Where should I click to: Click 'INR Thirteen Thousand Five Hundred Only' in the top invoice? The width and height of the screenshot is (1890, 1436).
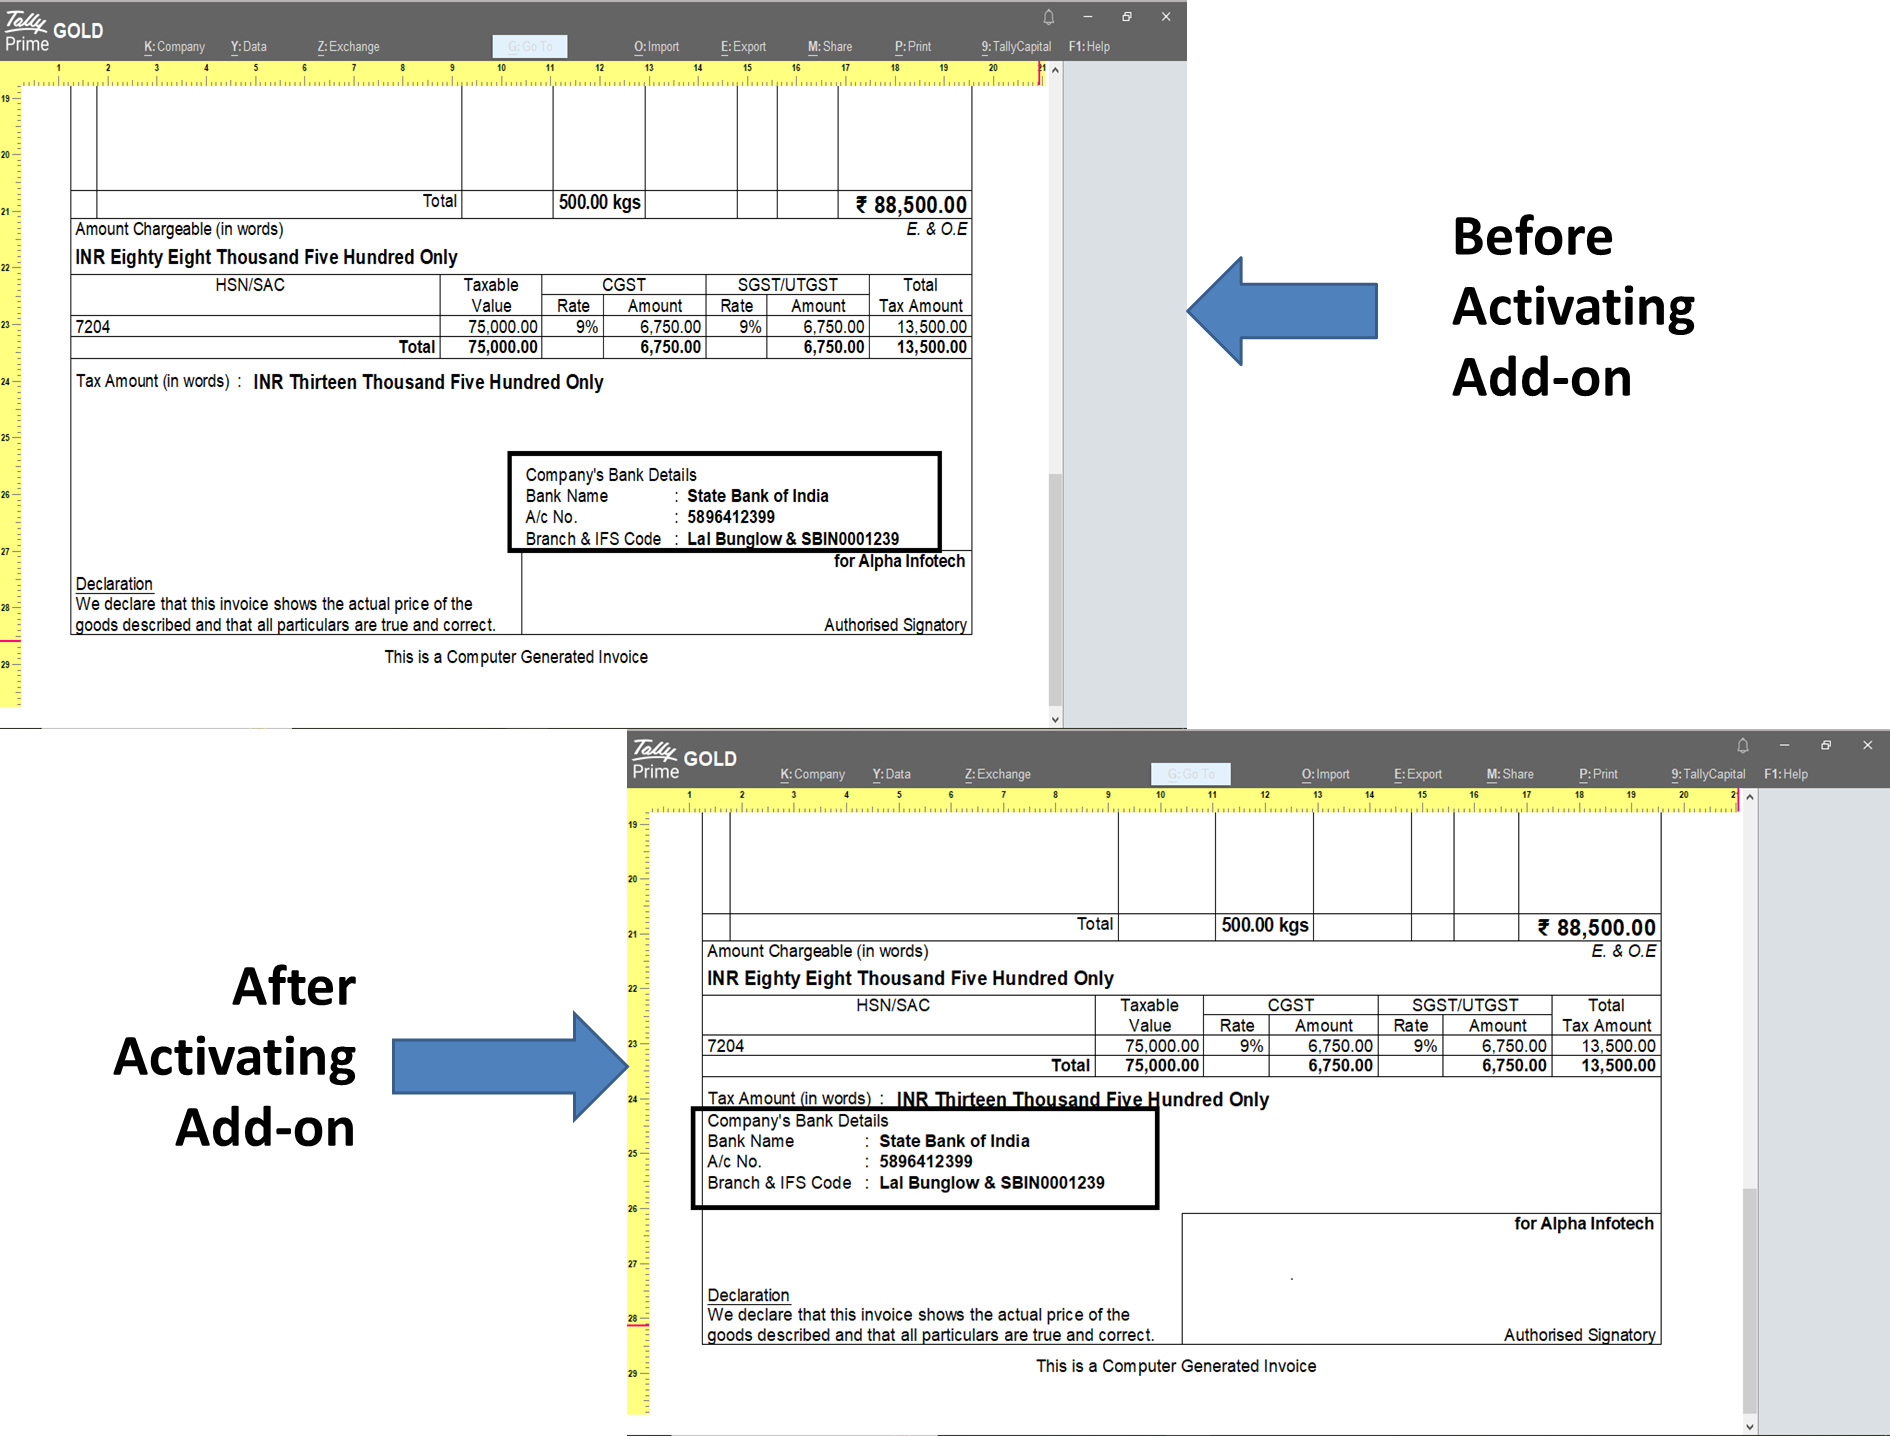[x=428, y=383]
